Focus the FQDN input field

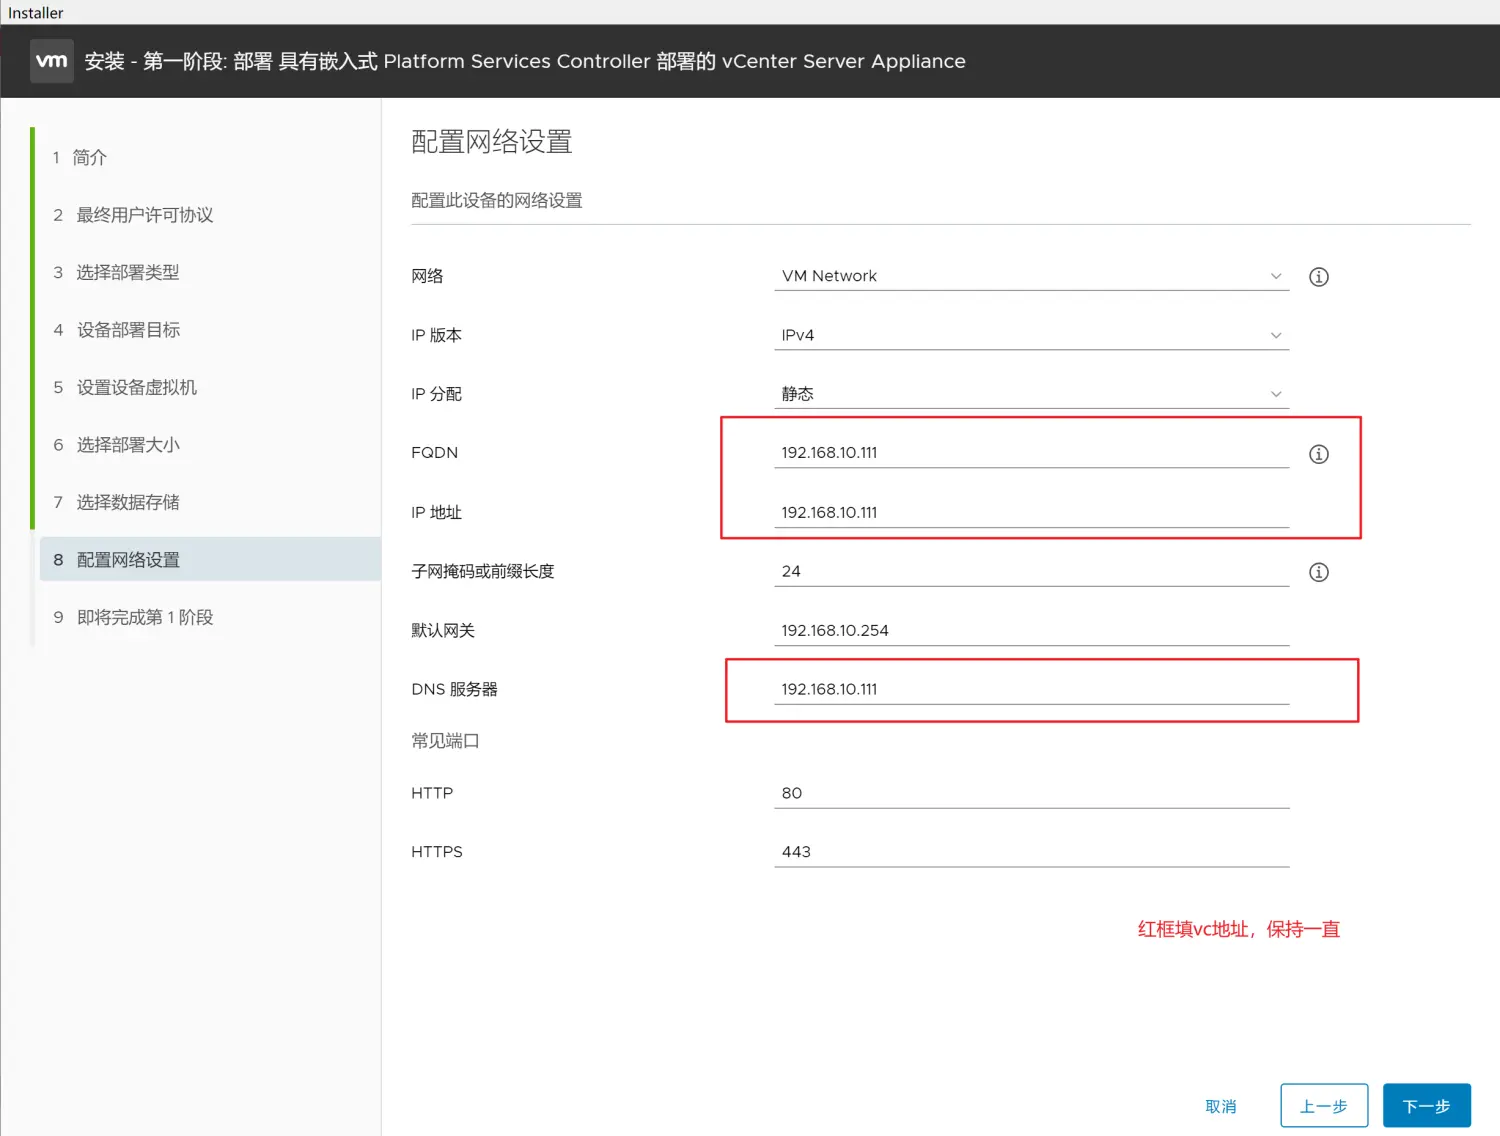1031,453
